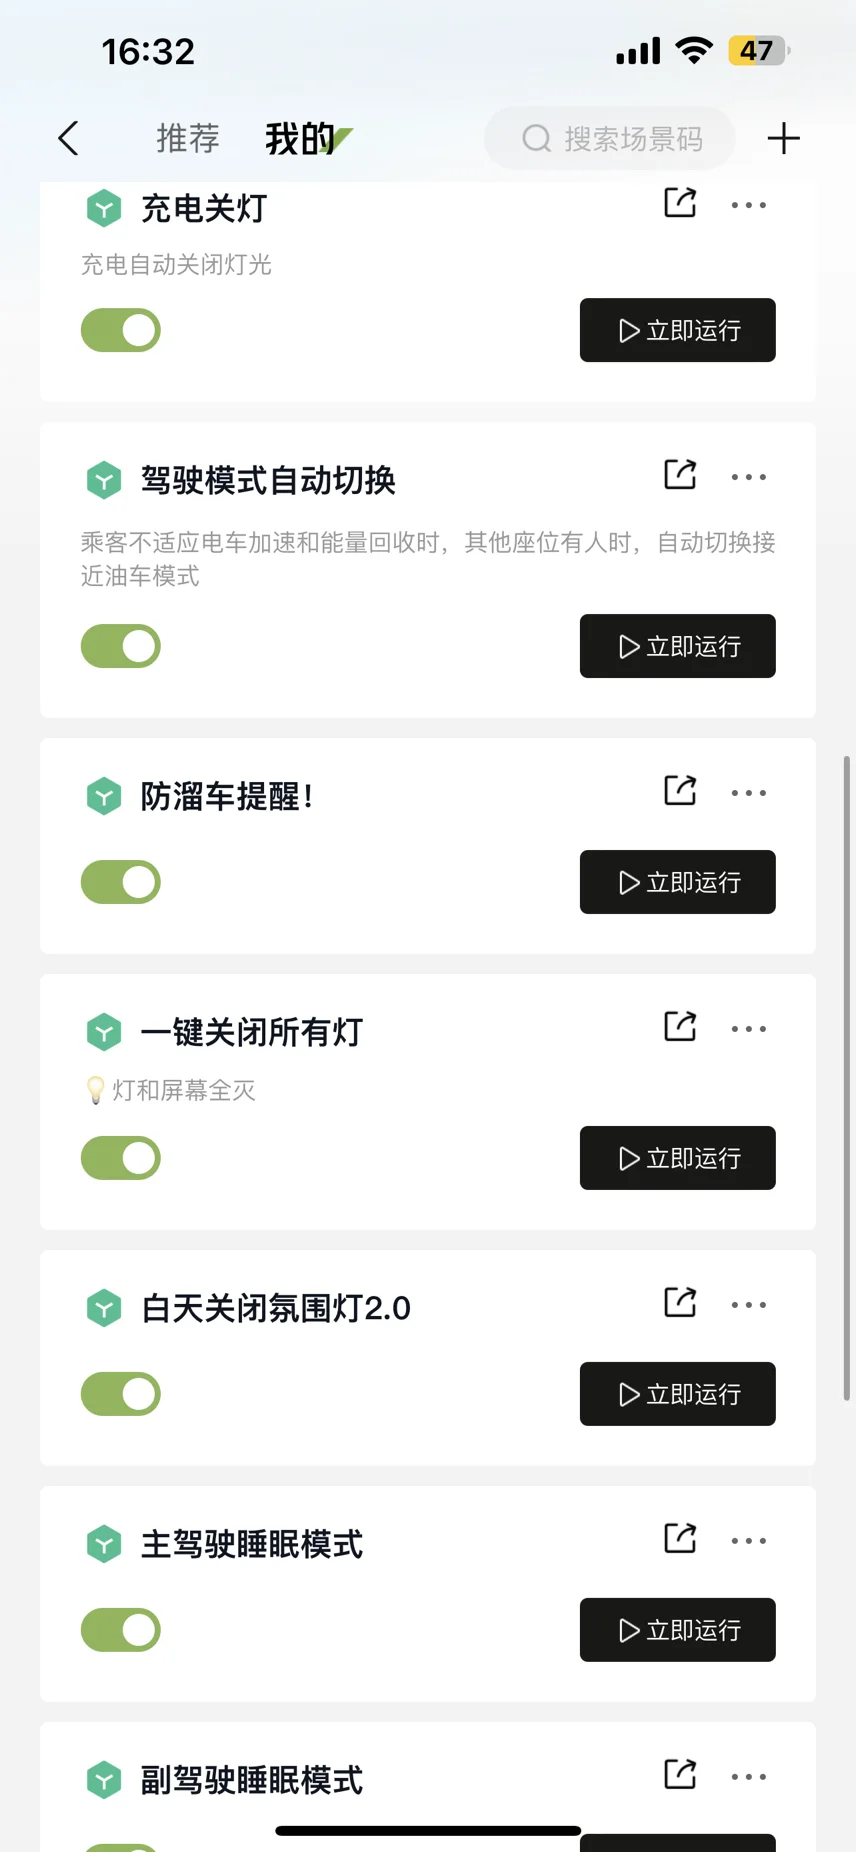Image resolution: width=856 pixels, height=1852 pixels.
Task: Open more options for 副驾驶睡眠模式
Action: (749, 1777)
